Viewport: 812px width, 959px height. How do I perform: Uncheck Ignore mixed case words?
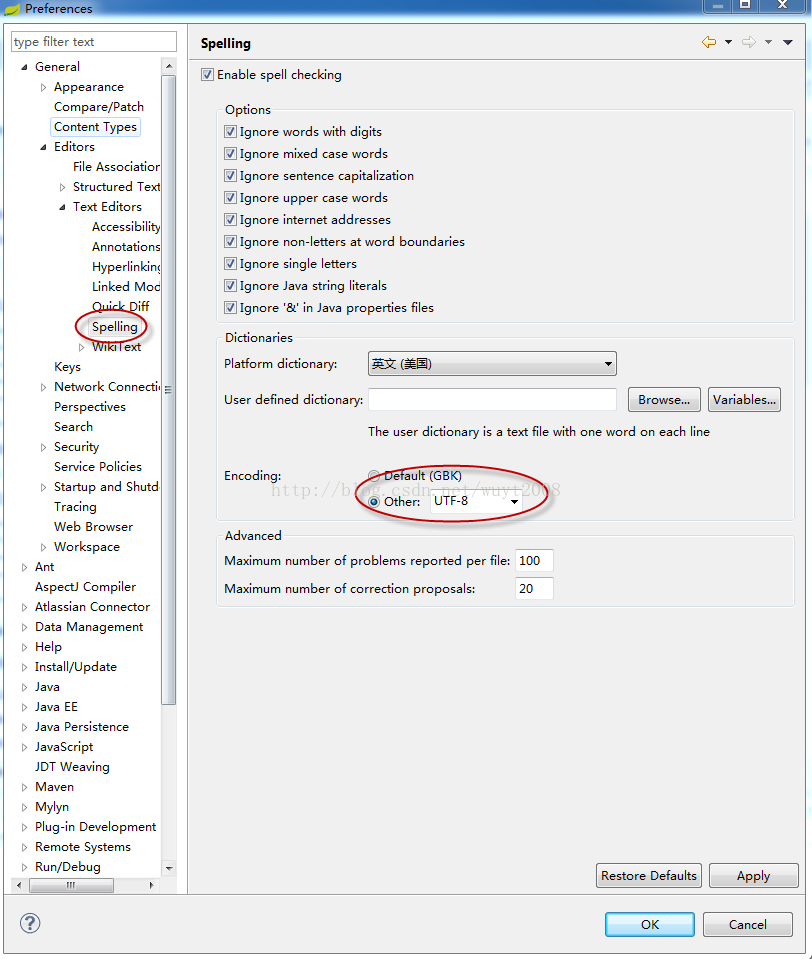(x=231, y=154)
